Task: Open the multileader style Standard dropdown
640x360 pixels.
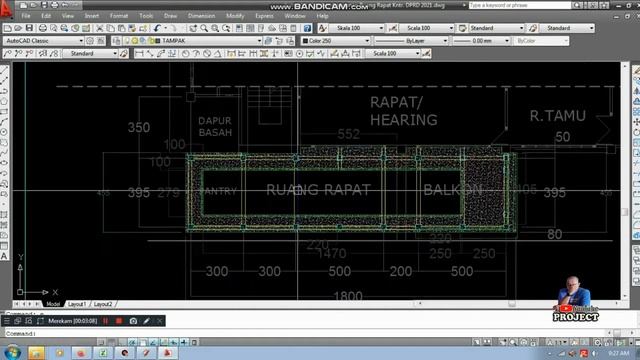Action: pos(567,28)
